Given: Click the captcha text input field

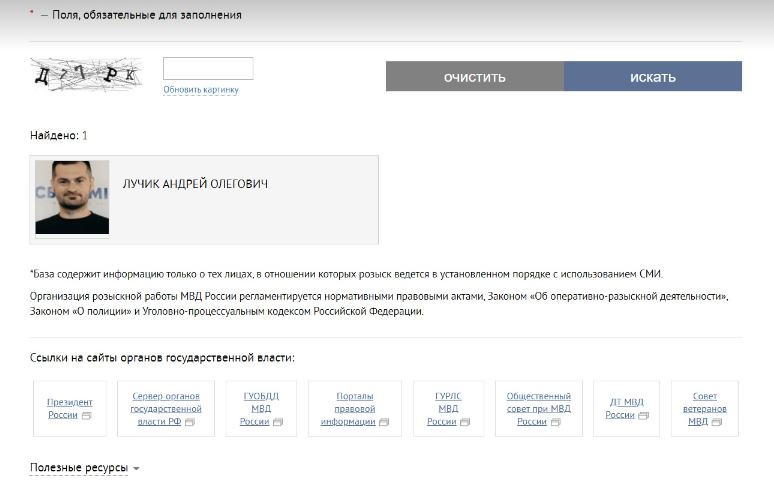Looking at the screenshot, I should coord(208,68).
